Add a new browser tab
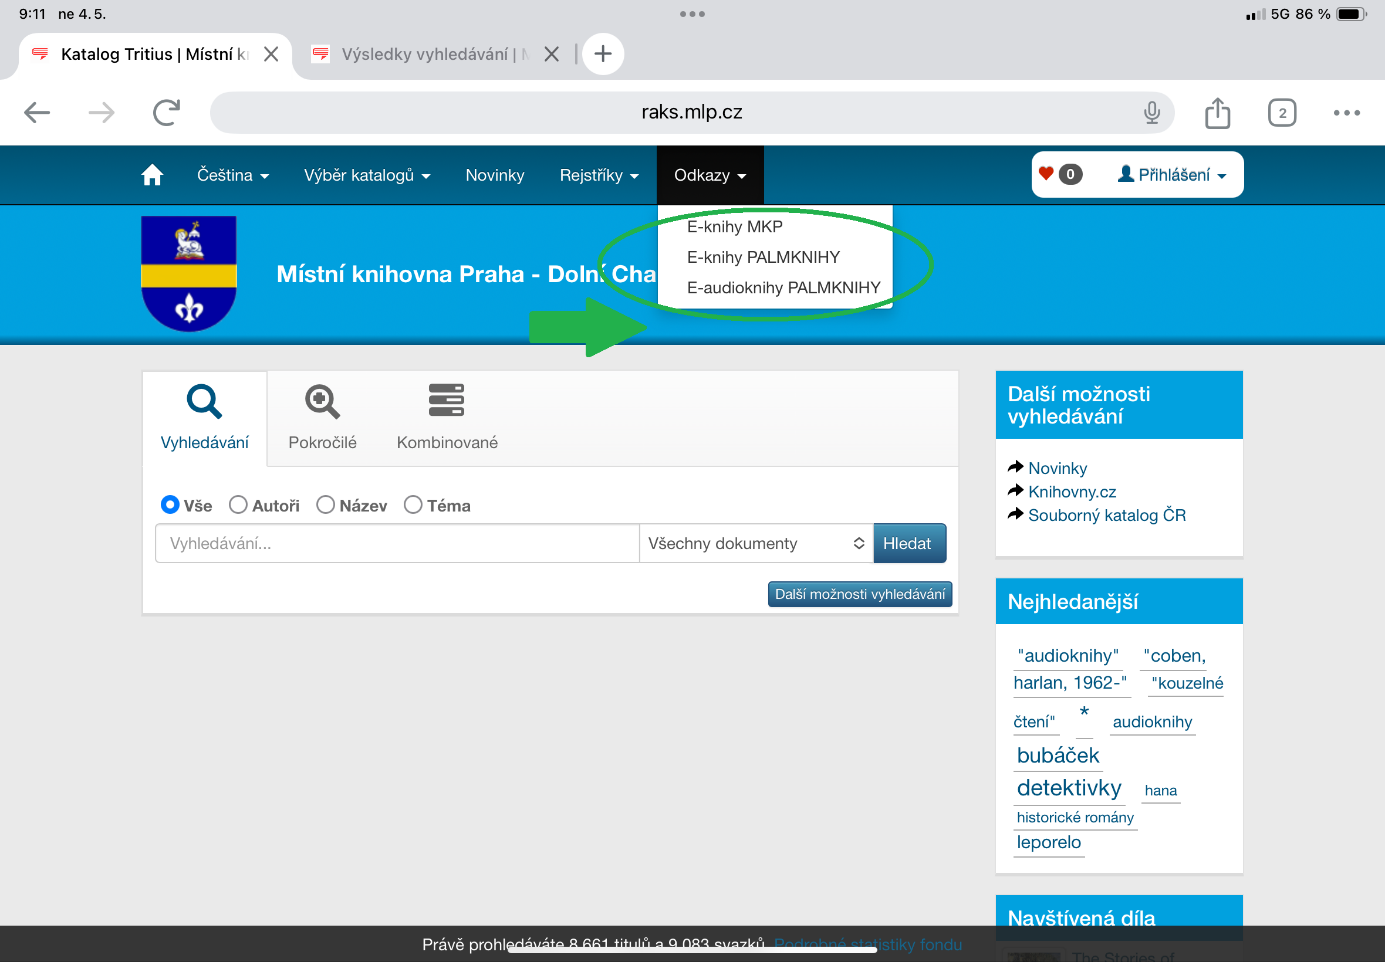 click(x=603, y=54)
